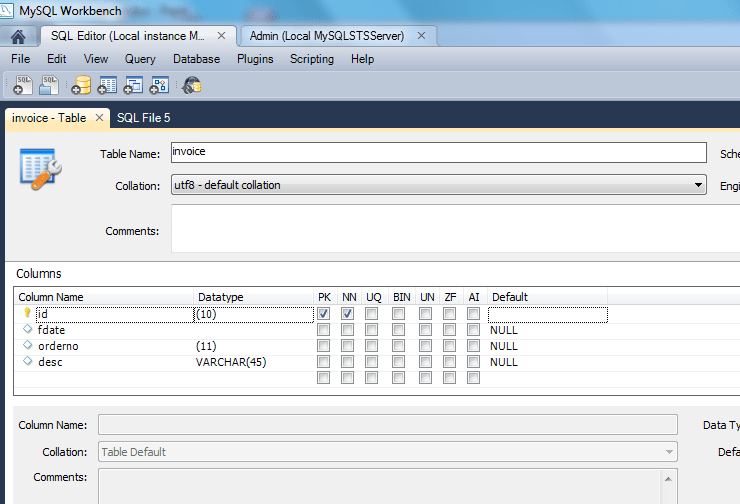Click the (11) datatype cell for orderno
Screen dimensions: 740x504
254,346
